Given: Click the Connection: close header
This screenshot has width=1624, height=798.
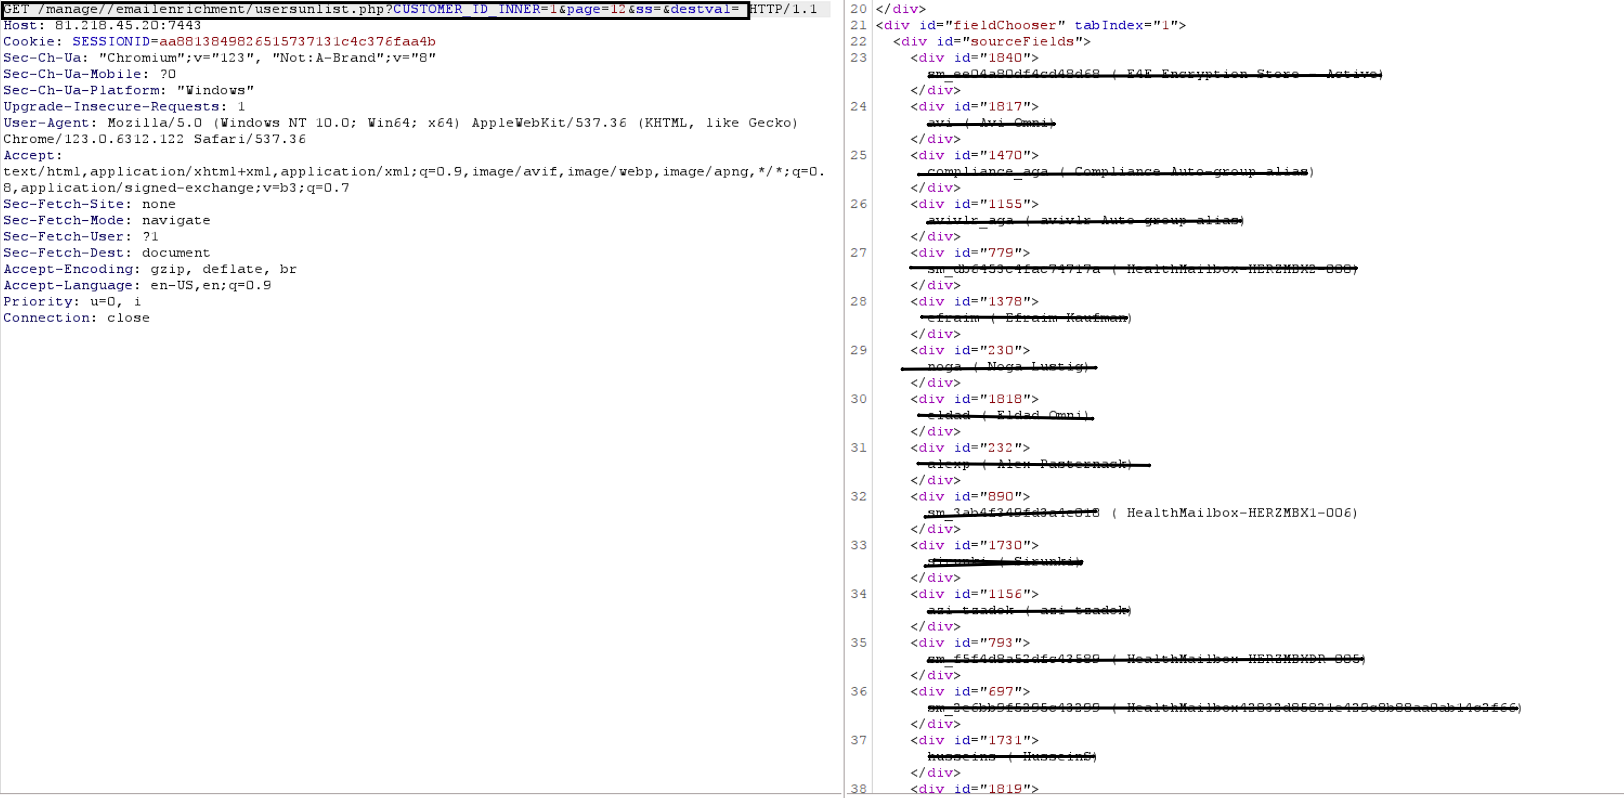Looking at the screenshot, I should coord(76,318).
